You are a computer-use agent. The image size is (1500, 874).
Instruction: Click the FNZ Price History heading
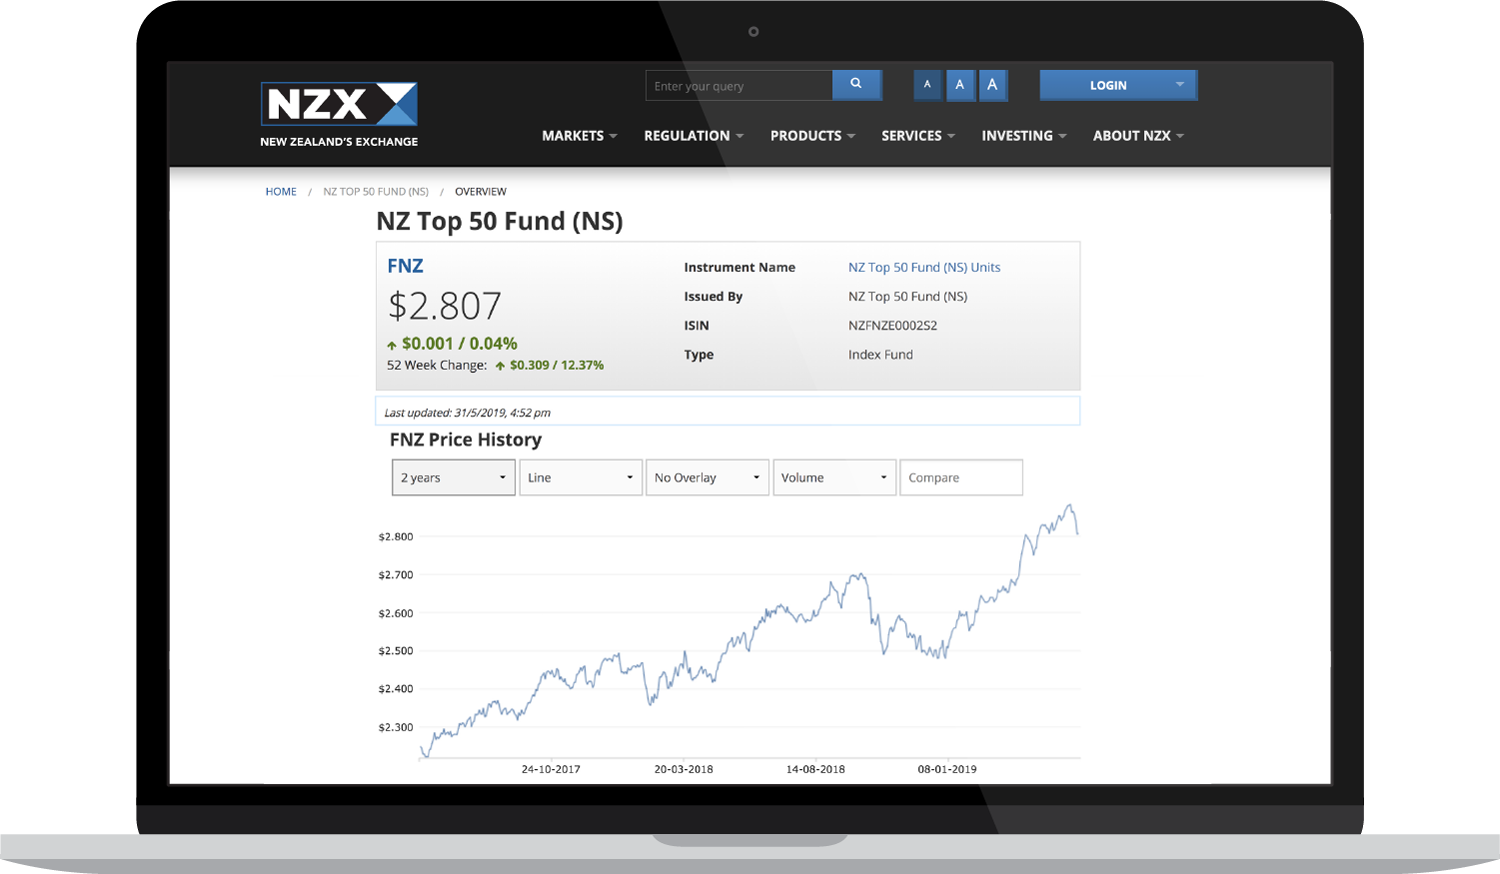point(466,440)
